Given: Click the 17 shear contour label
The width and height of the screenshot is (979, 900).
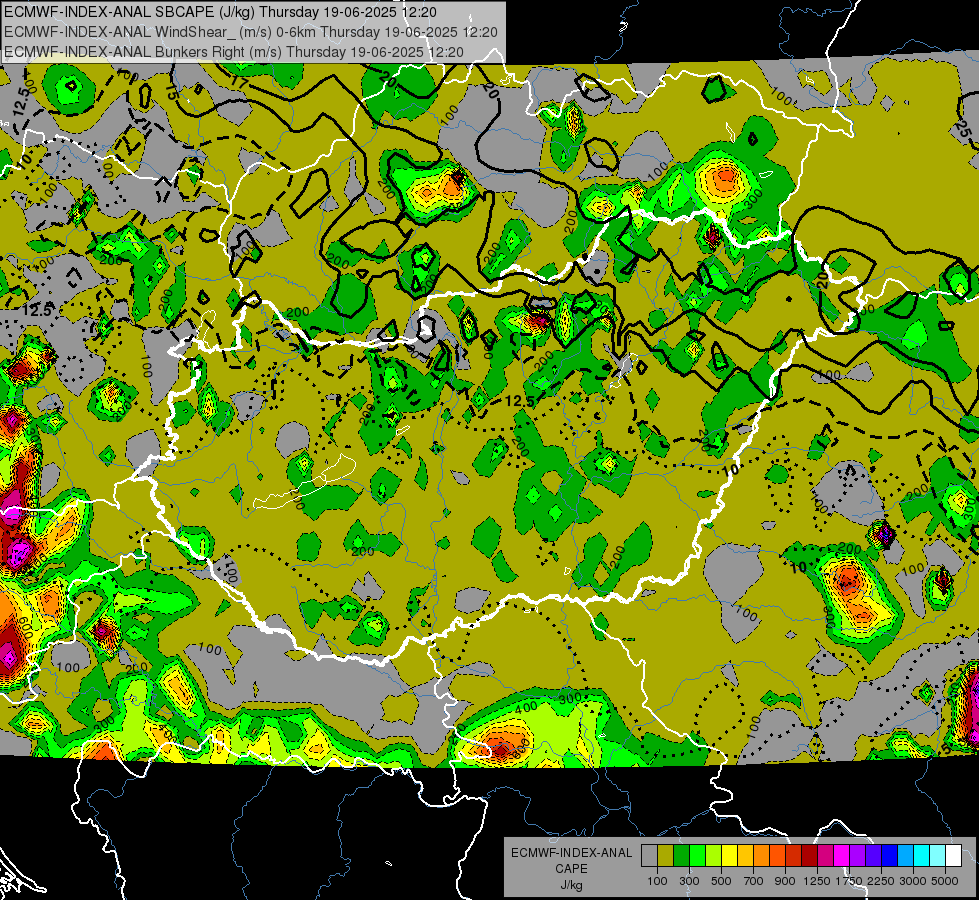Looking at the screenshot, I should click(239, 81).
